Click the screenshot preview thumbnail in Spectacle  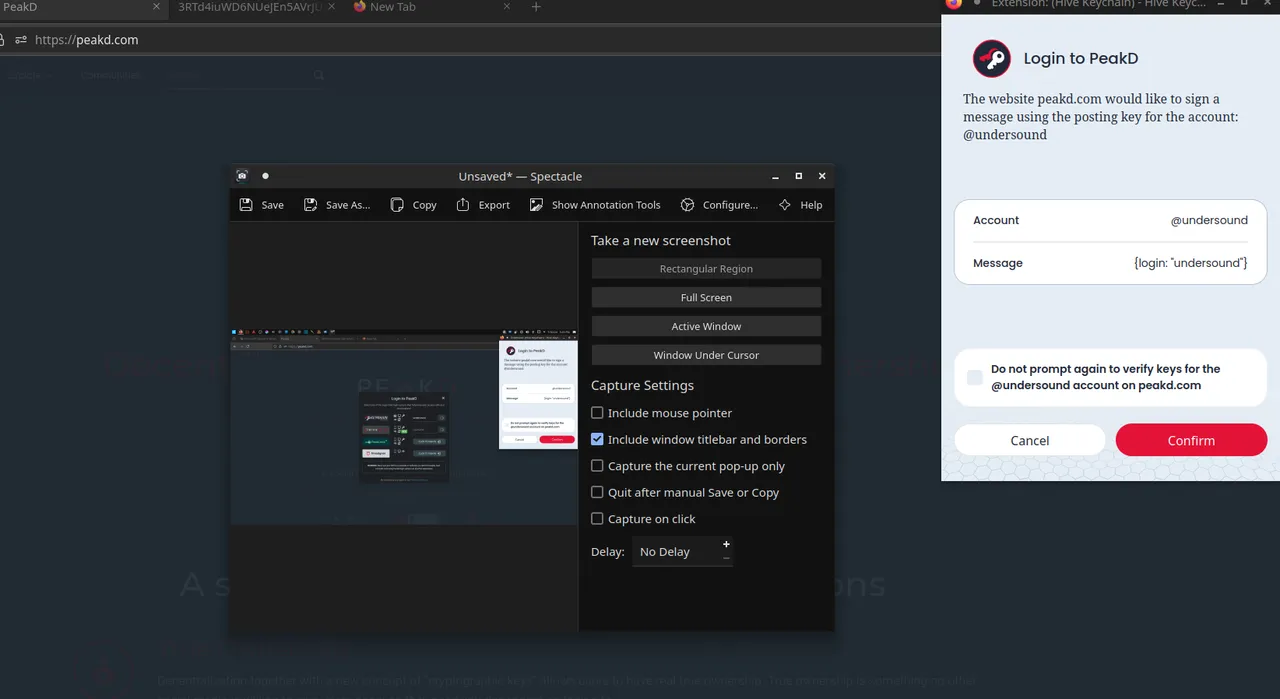point(404,427)
